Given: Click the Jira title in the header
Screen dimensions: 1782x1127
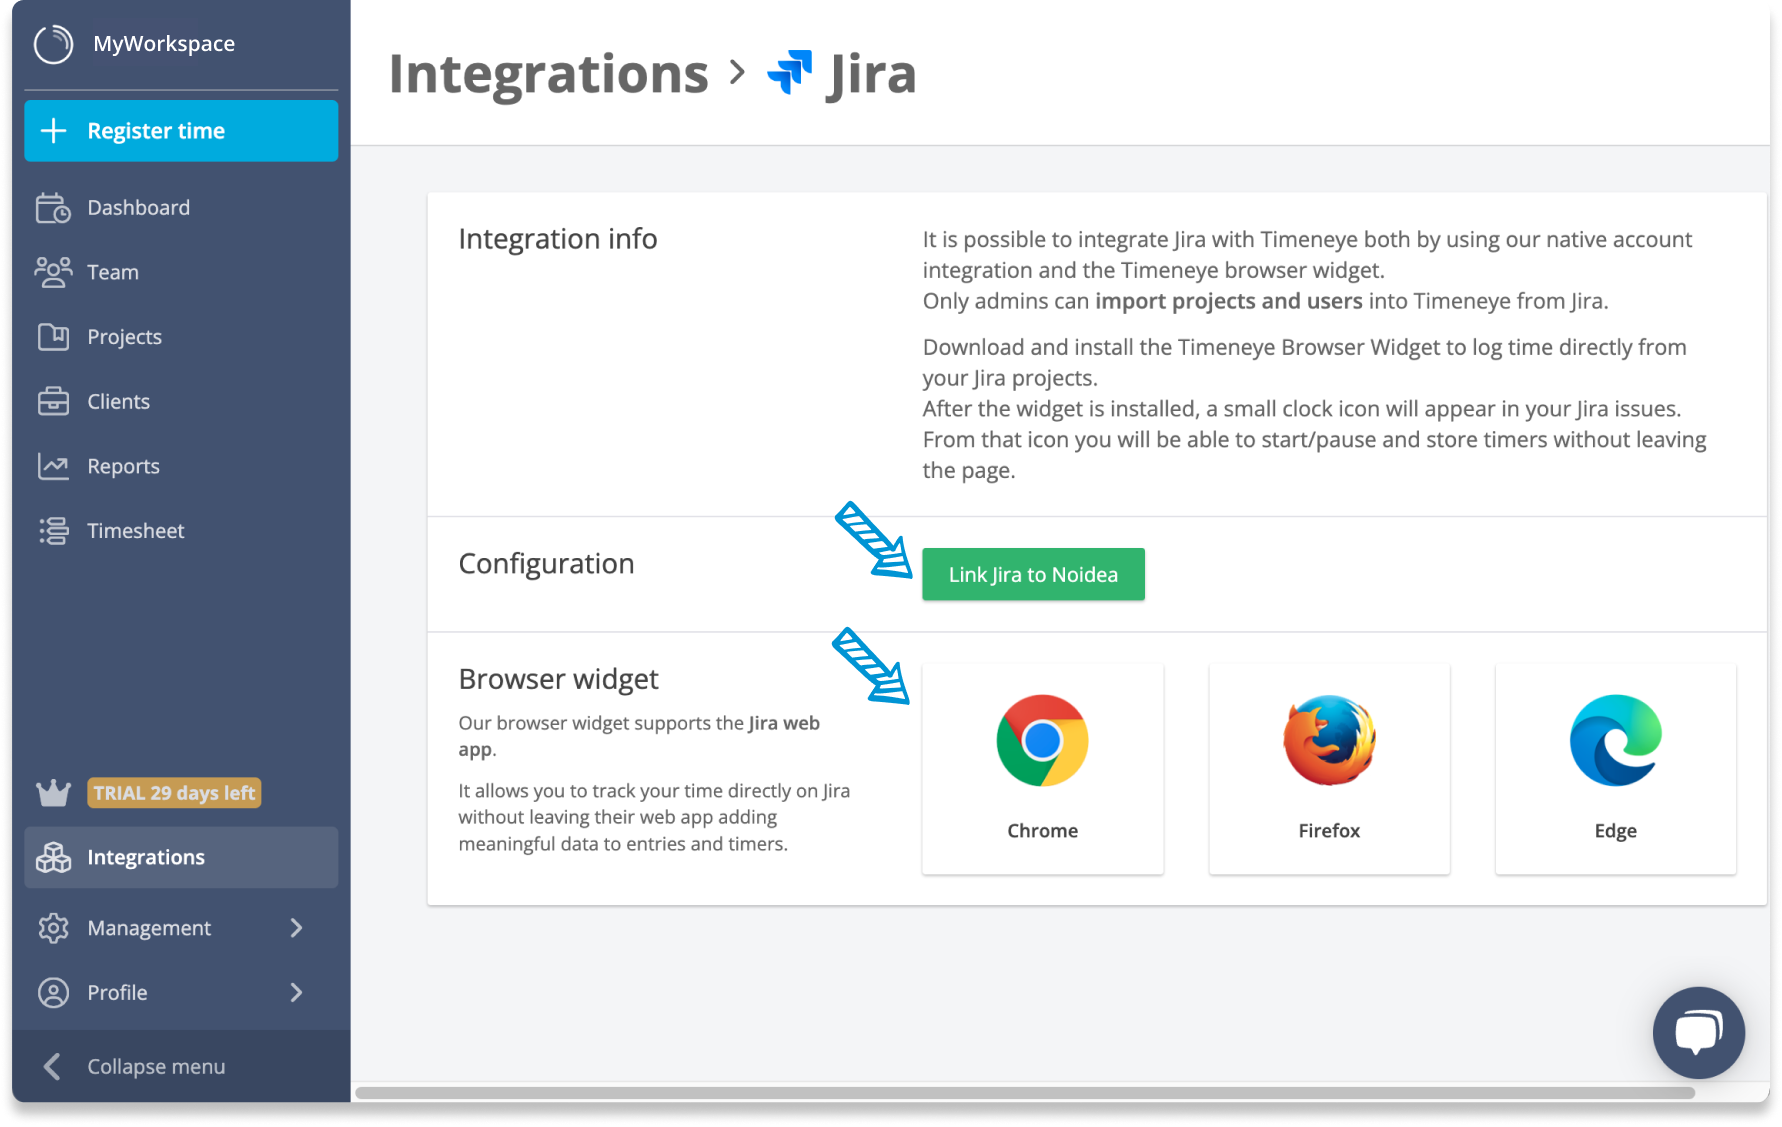Looking at the screenshot, I should point(872,75).
